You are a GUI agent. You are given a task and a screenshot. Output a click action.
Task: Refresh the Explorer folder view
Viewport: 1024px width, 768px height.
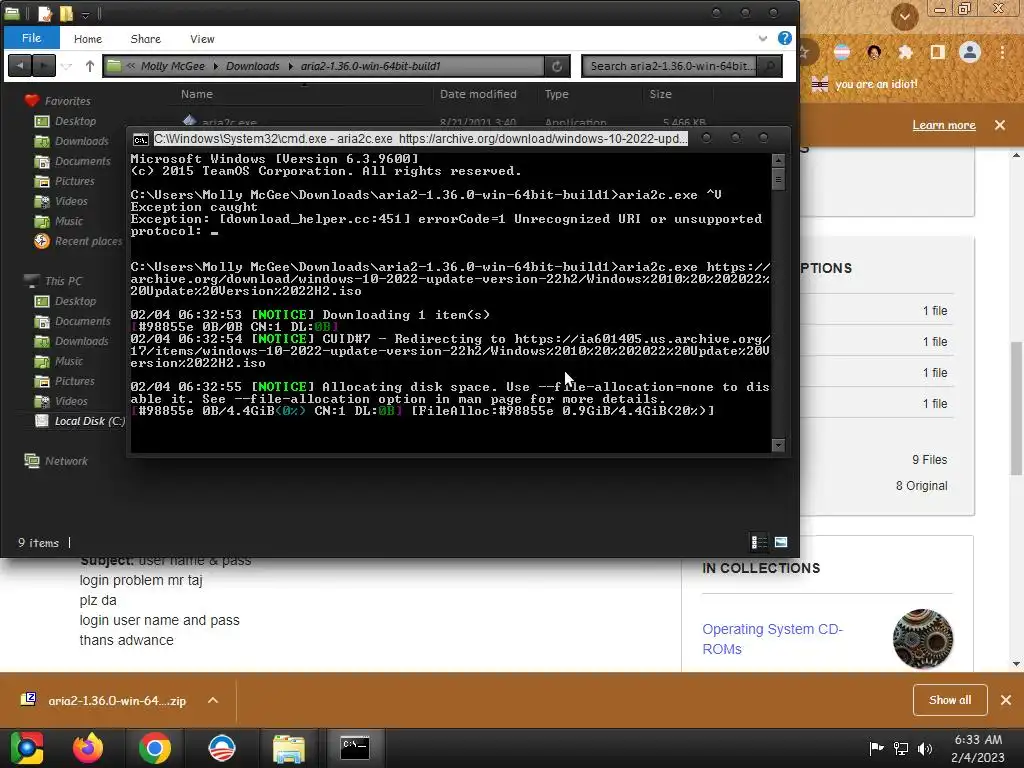click(x=557, y=66)
